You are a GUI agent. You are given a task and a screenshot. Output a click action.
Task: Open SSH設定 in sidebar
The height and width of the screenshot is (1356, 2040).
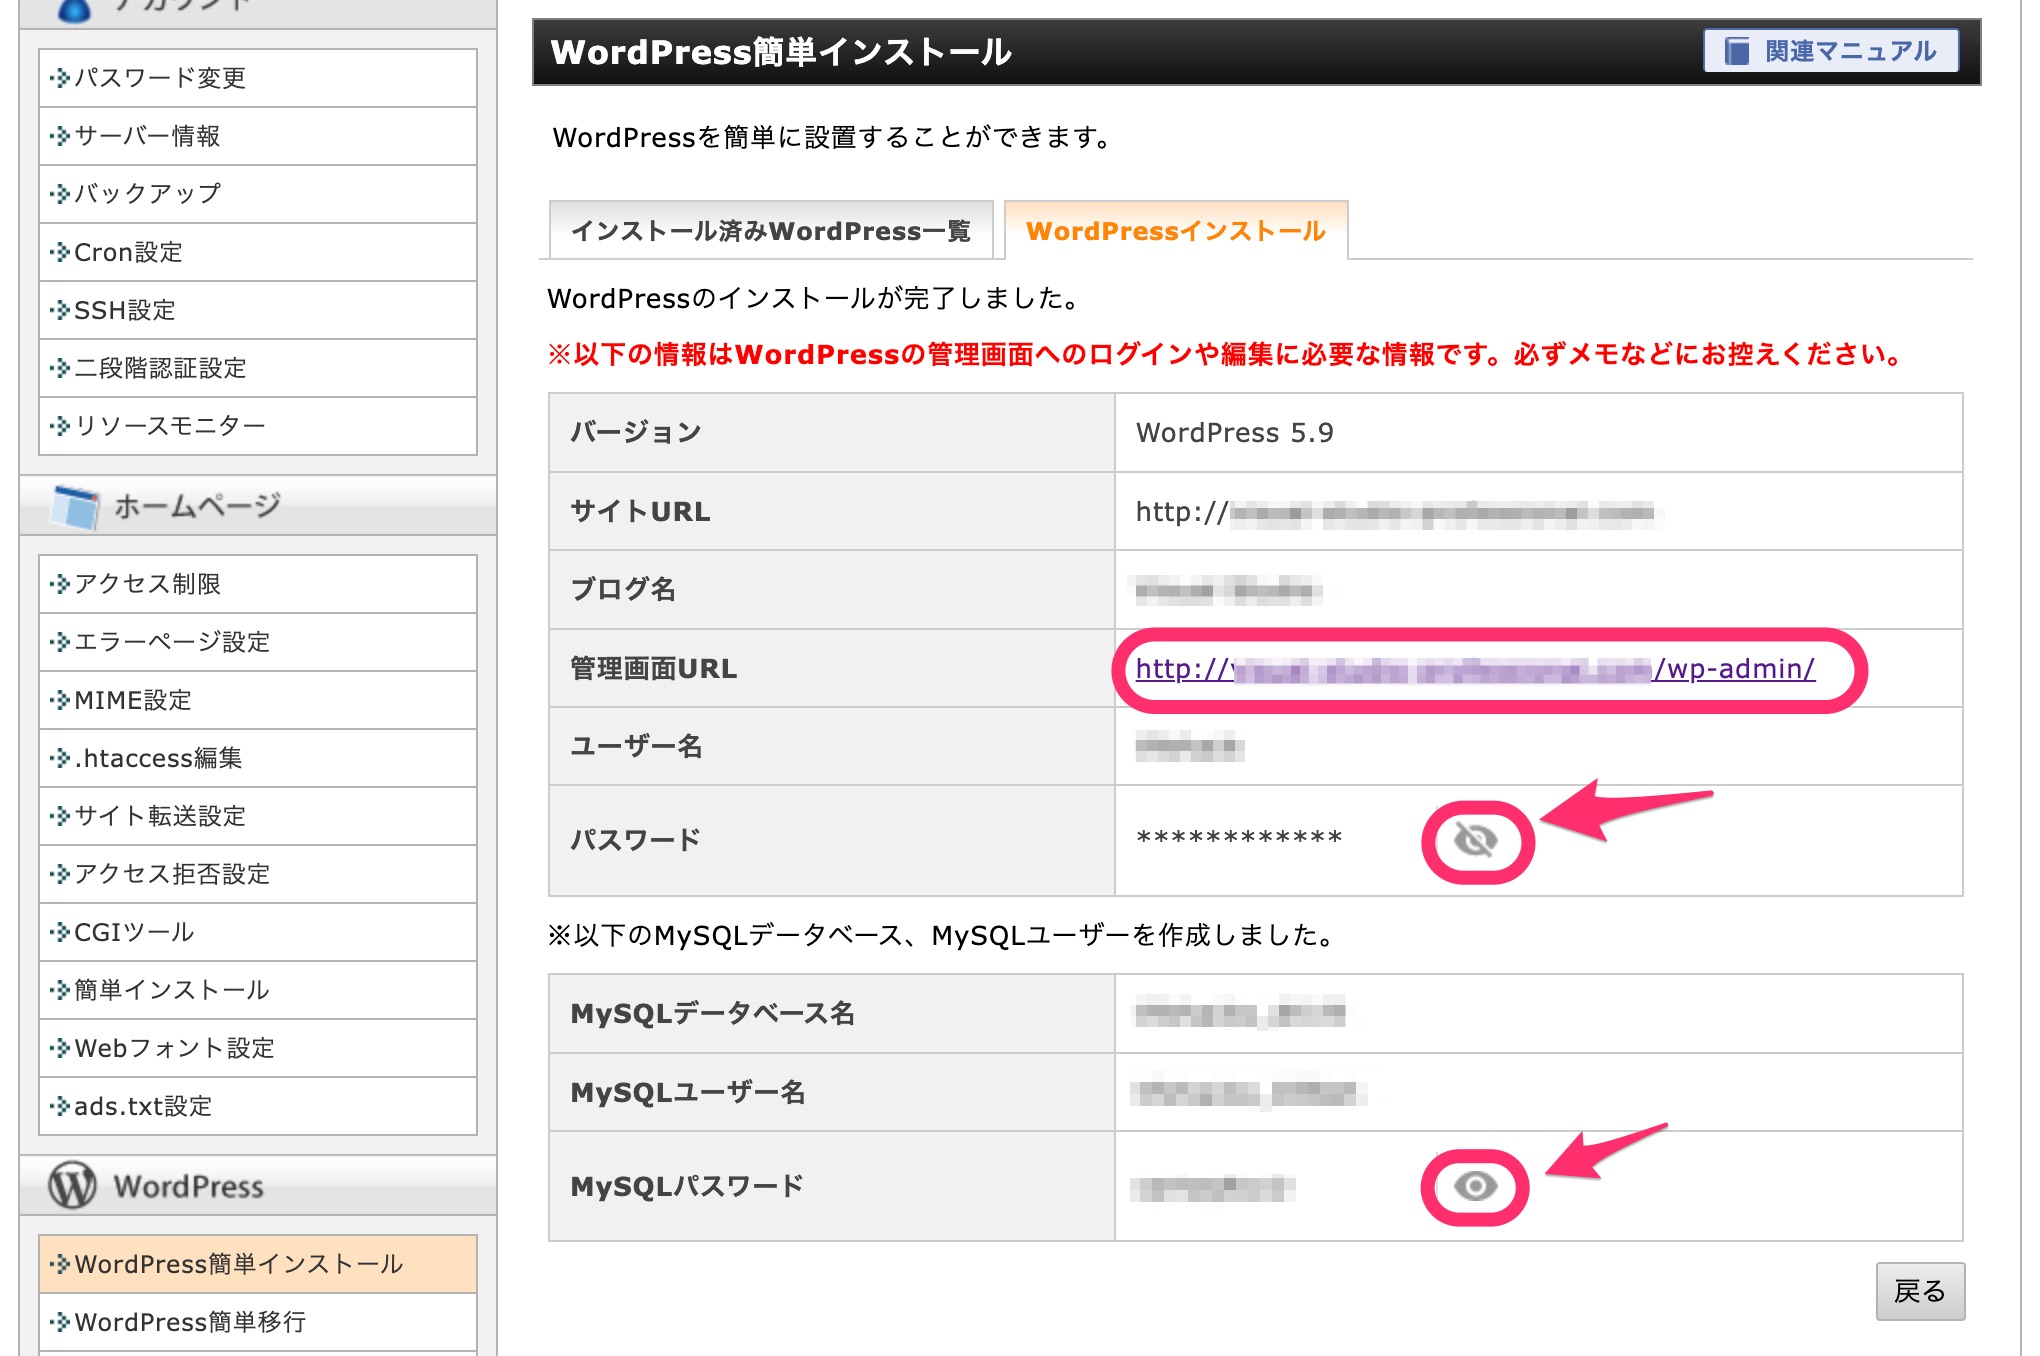point(258,310)
